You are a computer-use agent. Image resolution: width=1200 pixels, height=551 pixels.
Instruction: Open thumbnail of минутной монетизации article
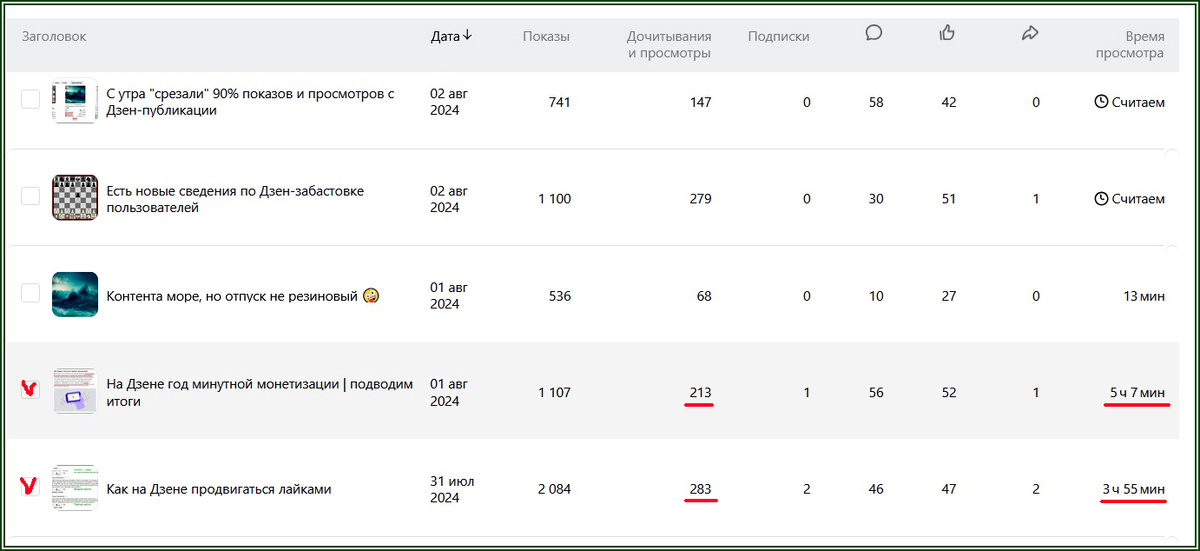75,391
